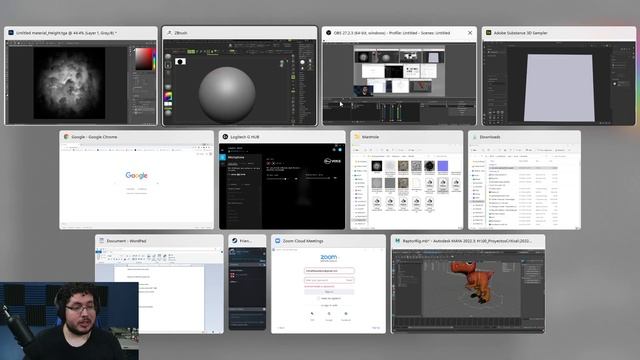Open the Google - Google Chrome window
The height and width of the screenshot is (360, 640).
136,180
